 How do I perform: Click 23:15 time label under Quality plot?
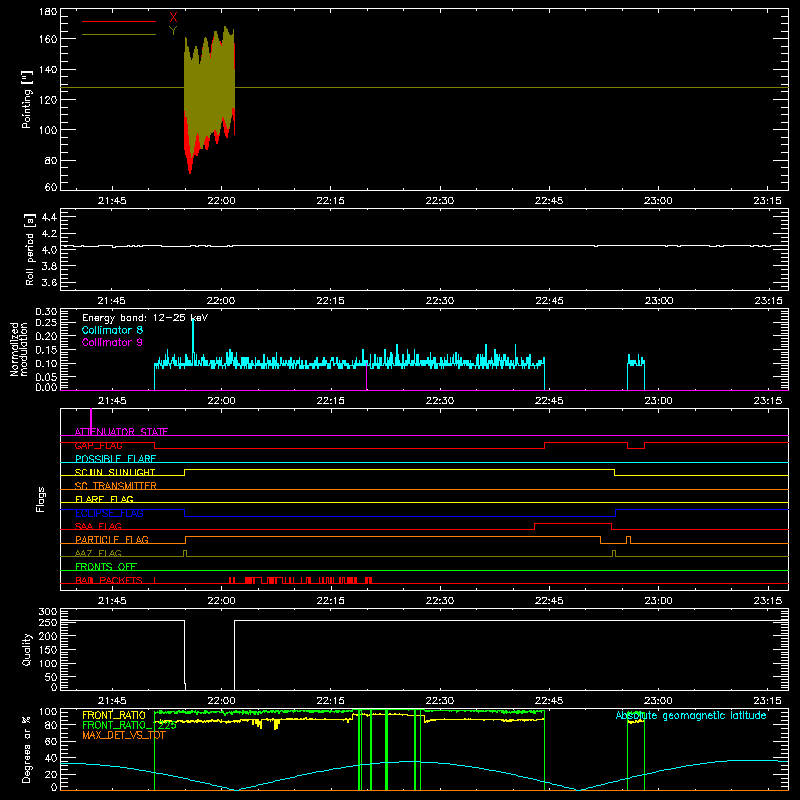pos(767,701)
